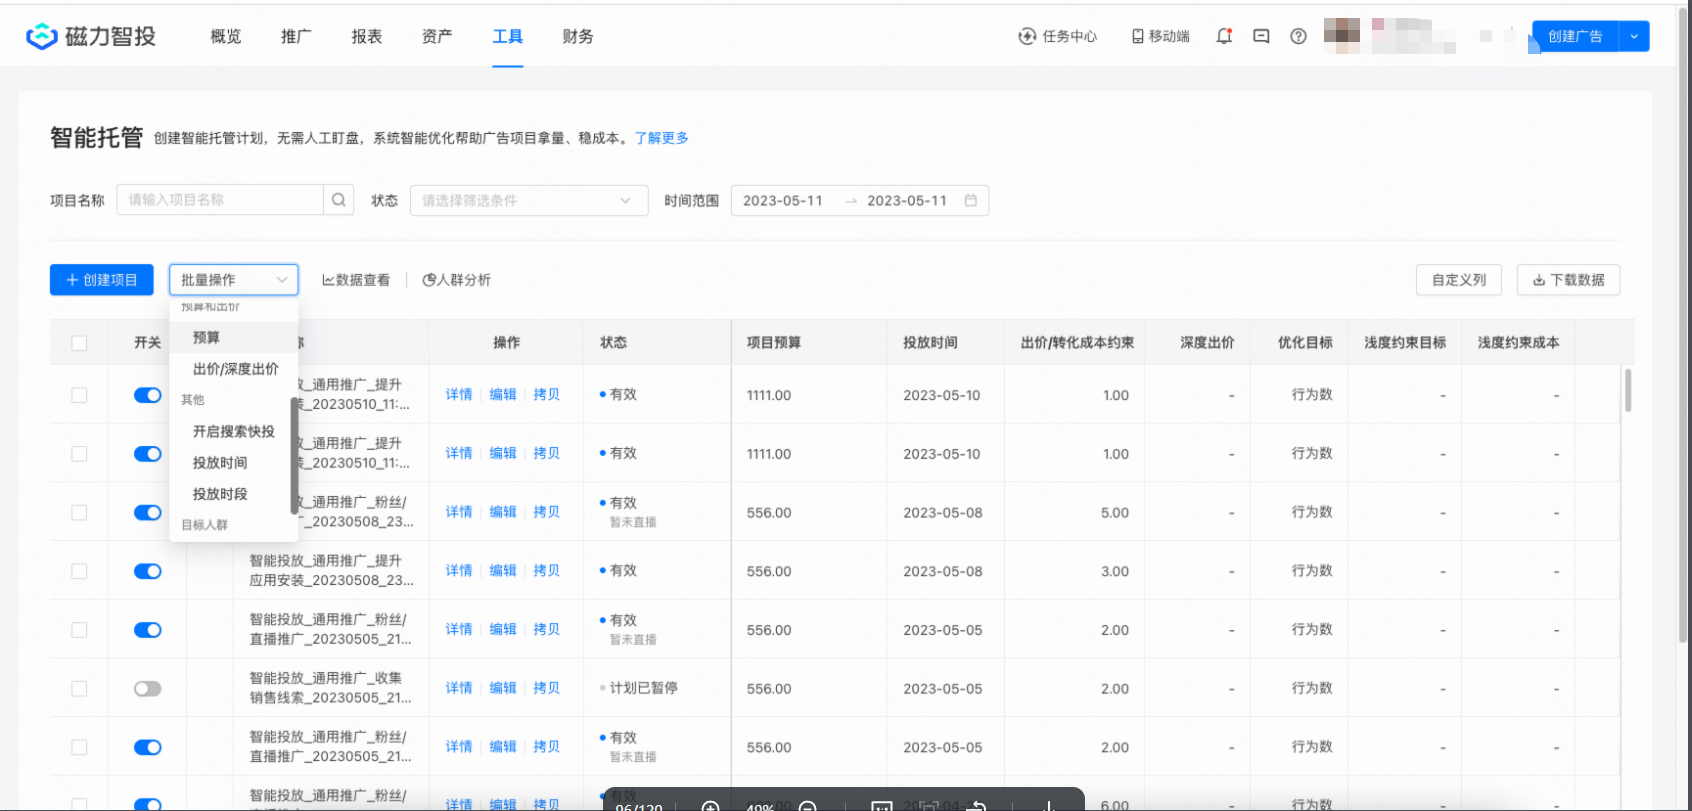Open the notification bell icon
The image size is (1692, 811).
point(1224,36)
